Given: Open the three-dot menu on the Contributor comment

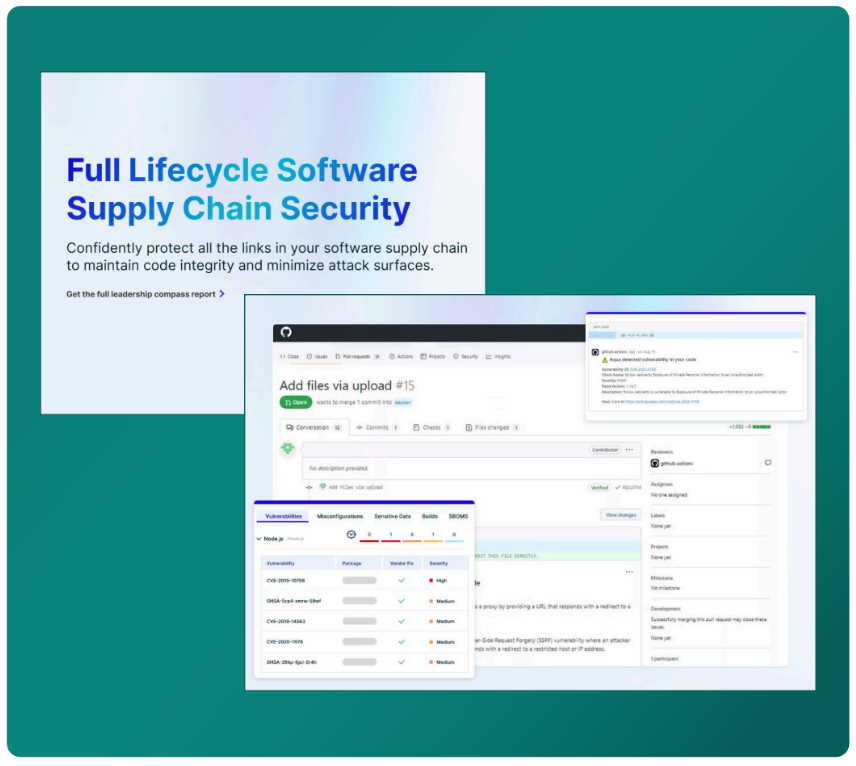Looking at the screenshot, I should click(x=629, y=450).
